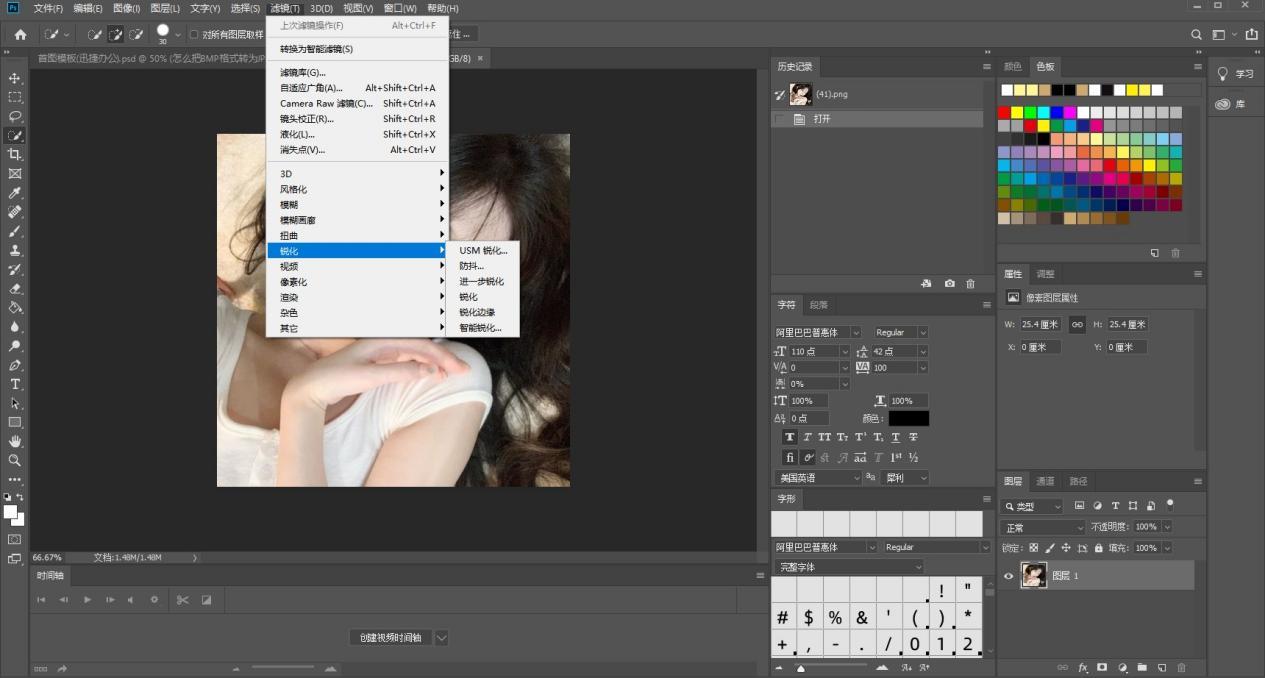The width and height of the screenshot is (1265, 678).
Task: Open the 美国英语 language dropdown
Action: pos(818,478)
